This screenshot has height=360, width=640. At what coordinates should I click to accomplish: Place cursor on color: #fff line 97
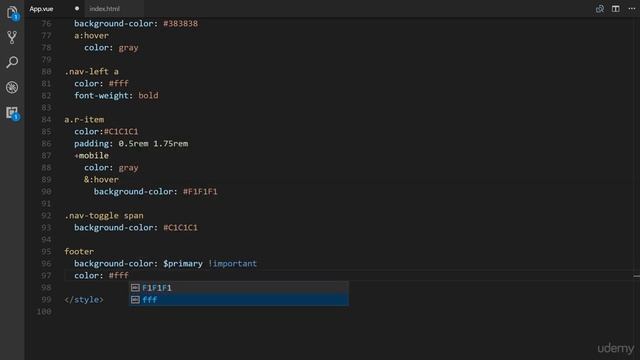click(x=101, y=276)
